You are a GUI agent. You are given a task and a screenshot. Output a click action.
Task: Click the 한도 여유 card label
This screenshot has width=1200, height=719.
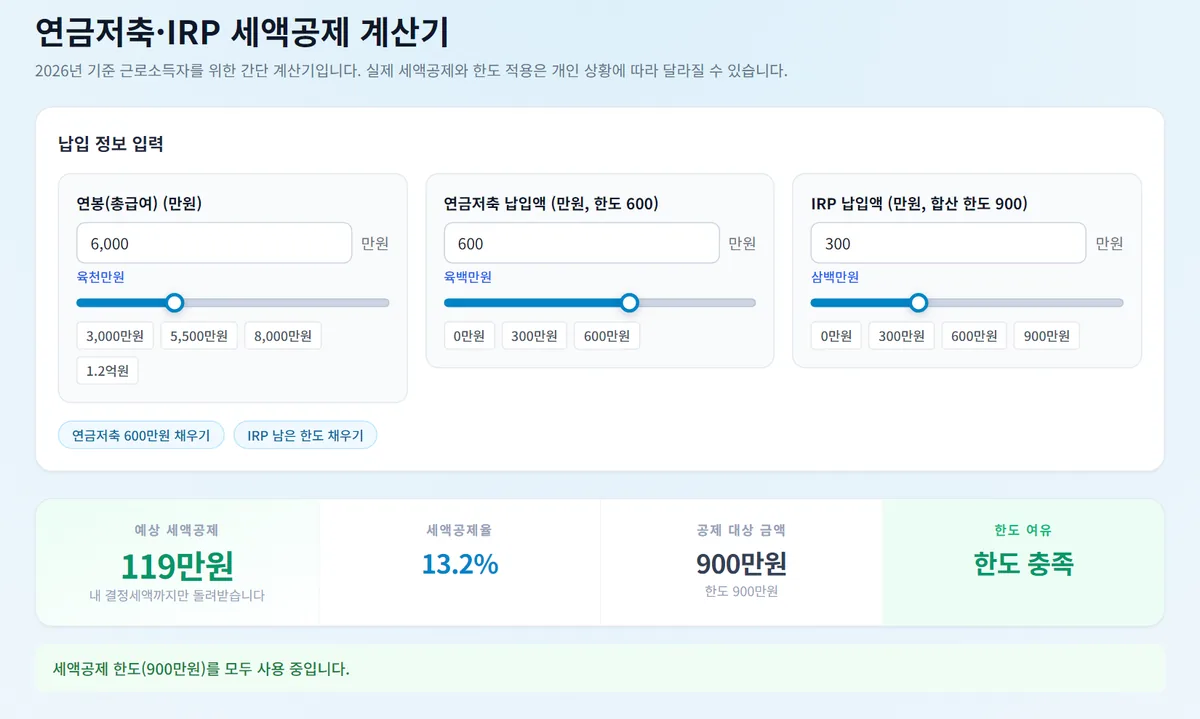click(1024, 530)
